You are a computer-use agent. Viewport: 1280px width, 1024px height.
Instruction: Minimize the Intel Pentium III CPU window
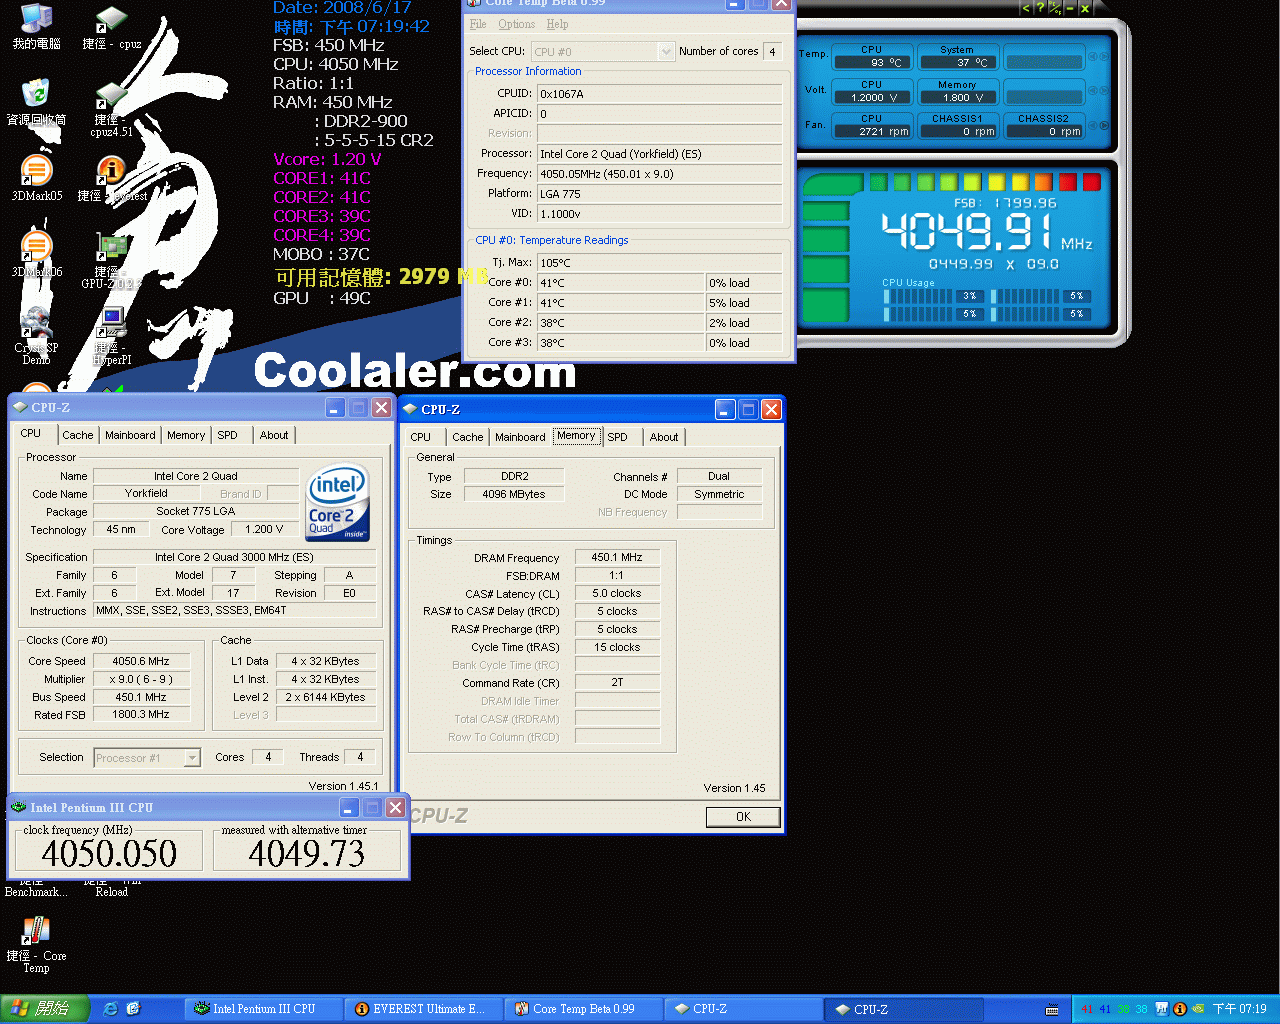pyautogui.click(x=350, y=807)
